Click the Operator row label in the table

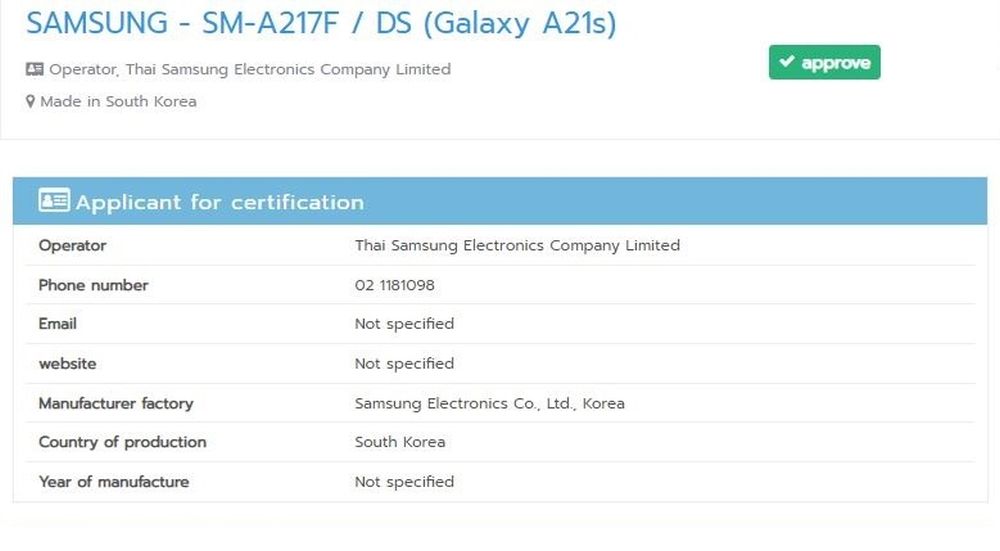[x=72, y=245]
